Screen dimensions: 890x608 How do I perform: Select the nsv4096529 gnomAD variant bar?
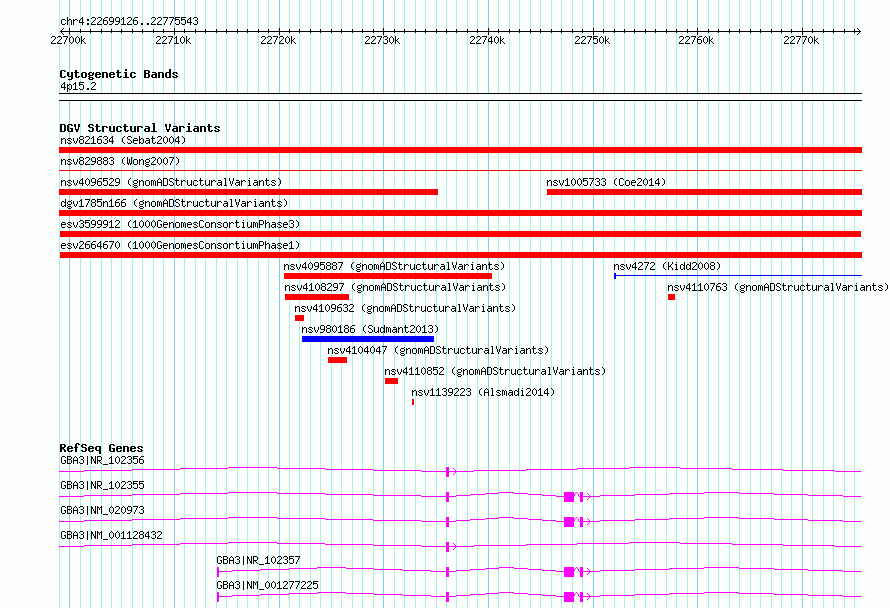tap(249, 192)
